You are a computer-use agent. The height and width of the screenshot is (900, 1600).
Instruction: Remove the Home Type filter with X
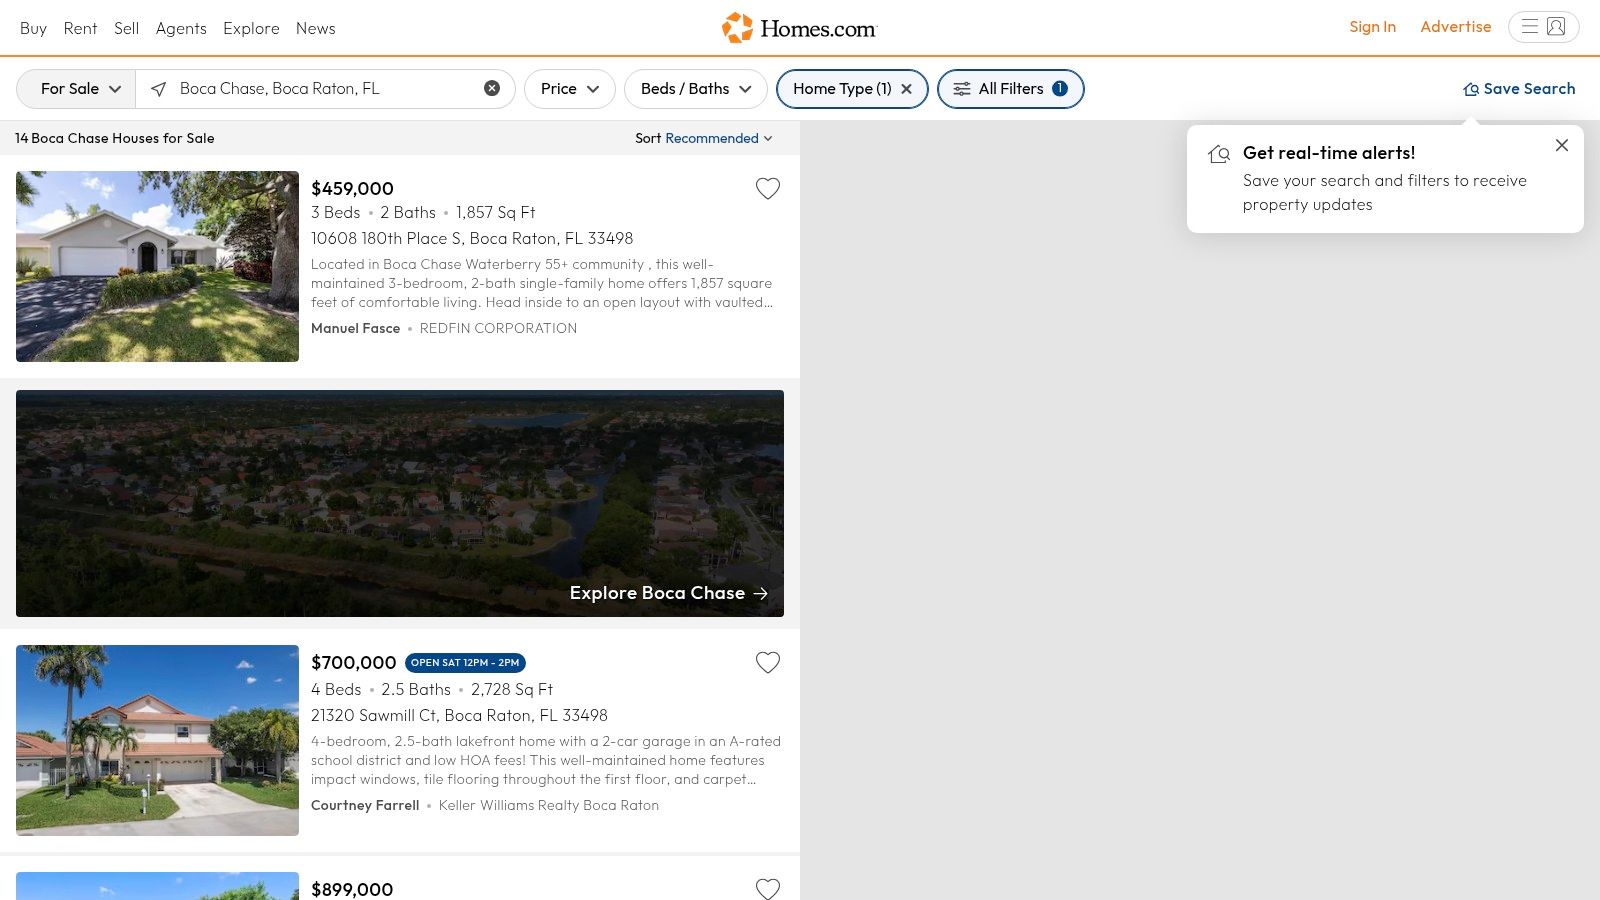[x=907, y=89]
